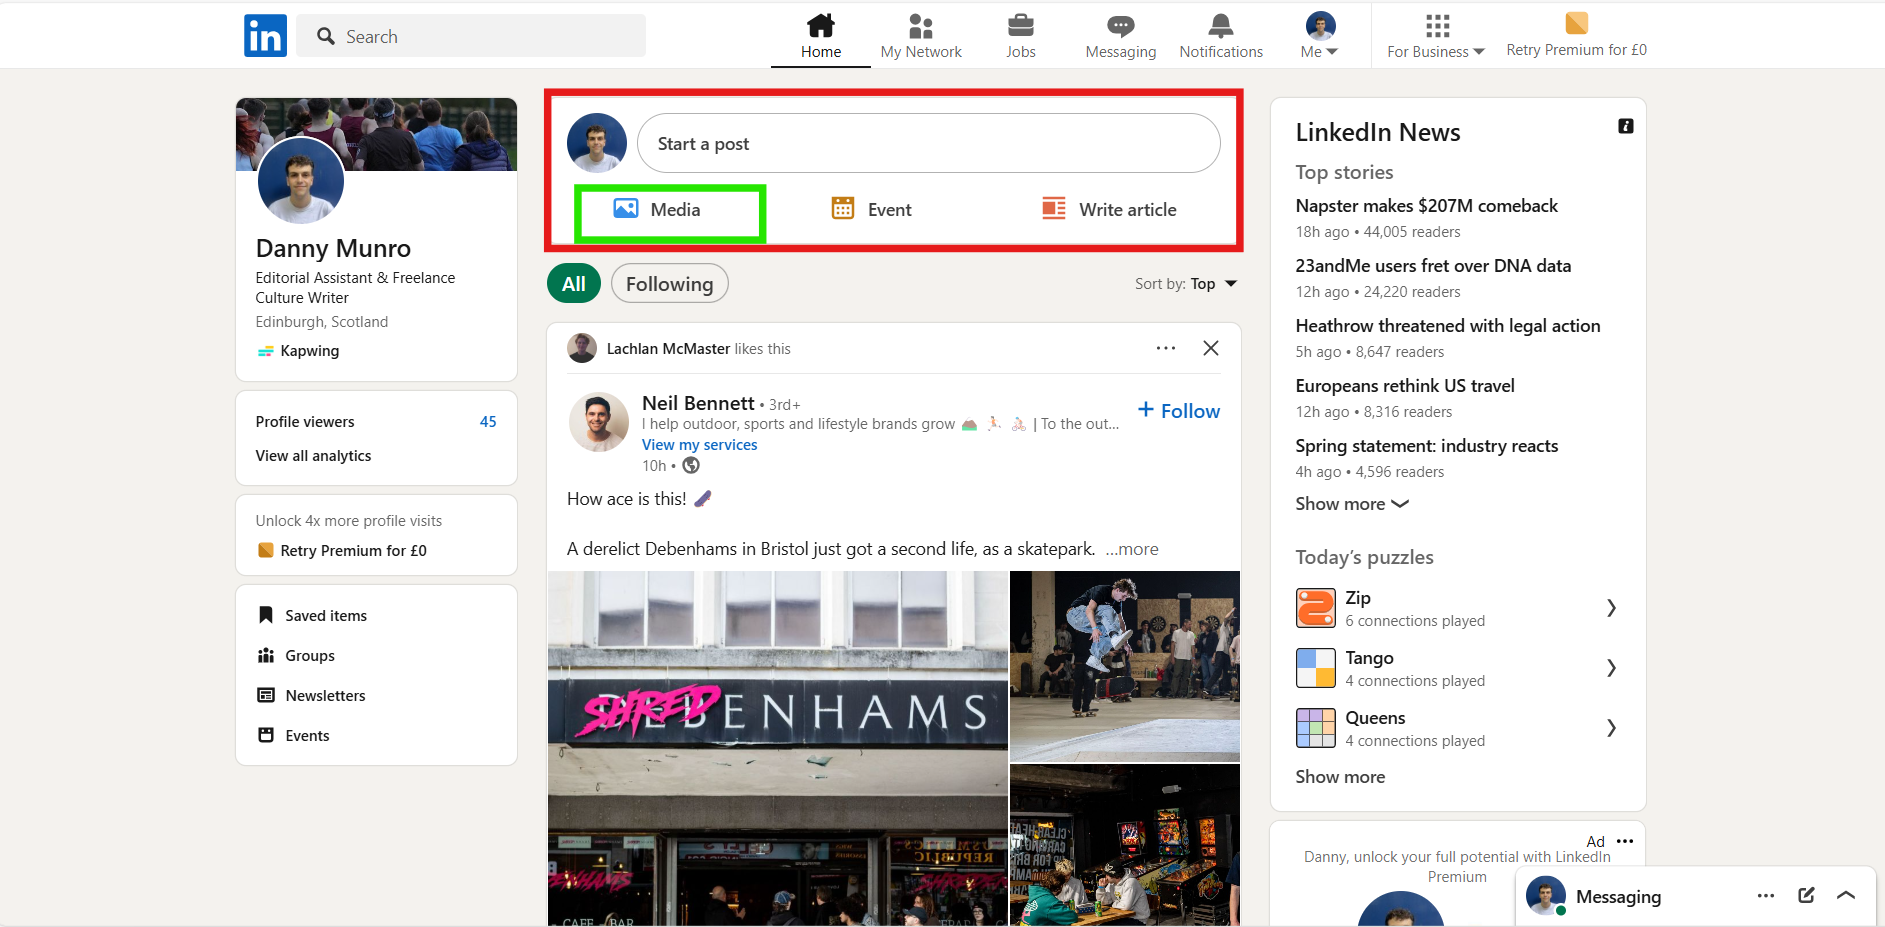Click the Start a post field
The image size is (1885, 927).
coord(928,143)
